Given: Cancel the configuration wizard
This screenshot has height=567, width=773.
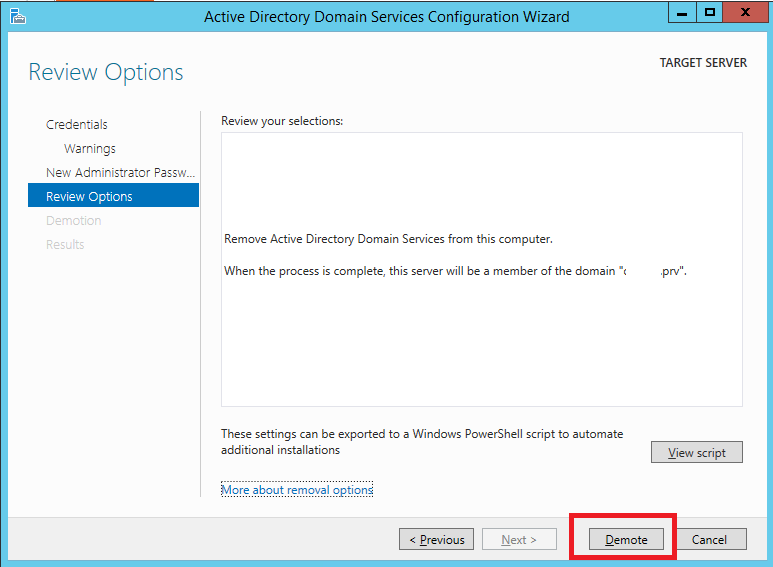Looking at the screenshot, I should pyautogui.click(x=709, y=539).
